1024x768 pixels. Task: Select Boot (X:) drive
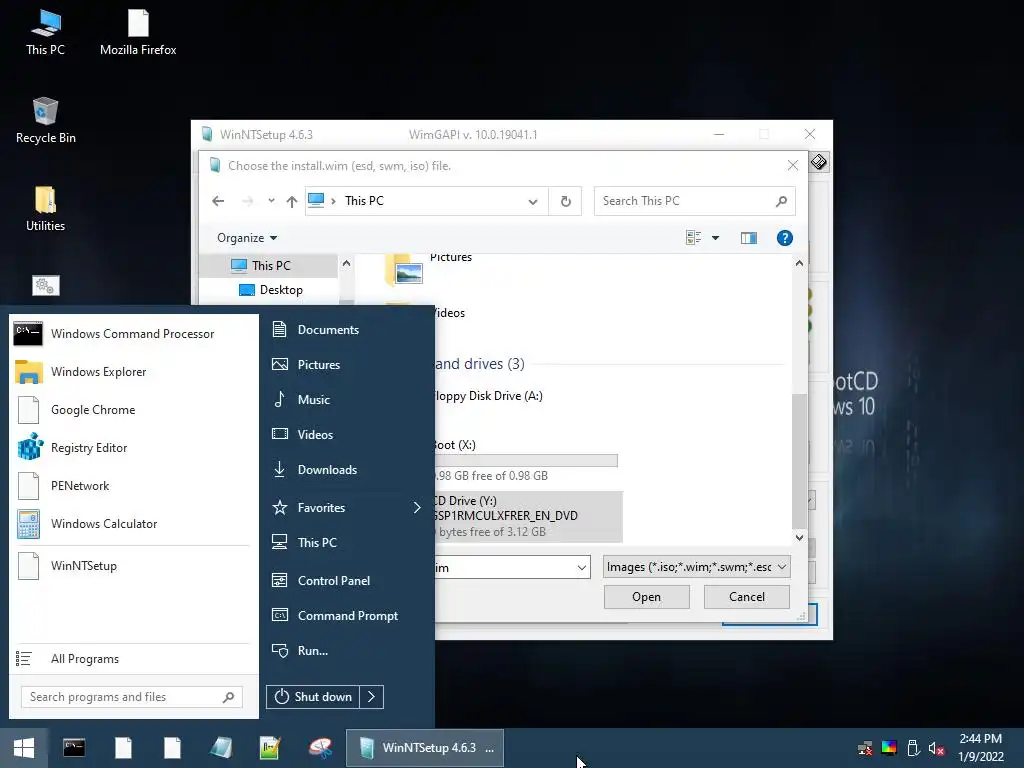pyautogui.click(x=528, y=460)
